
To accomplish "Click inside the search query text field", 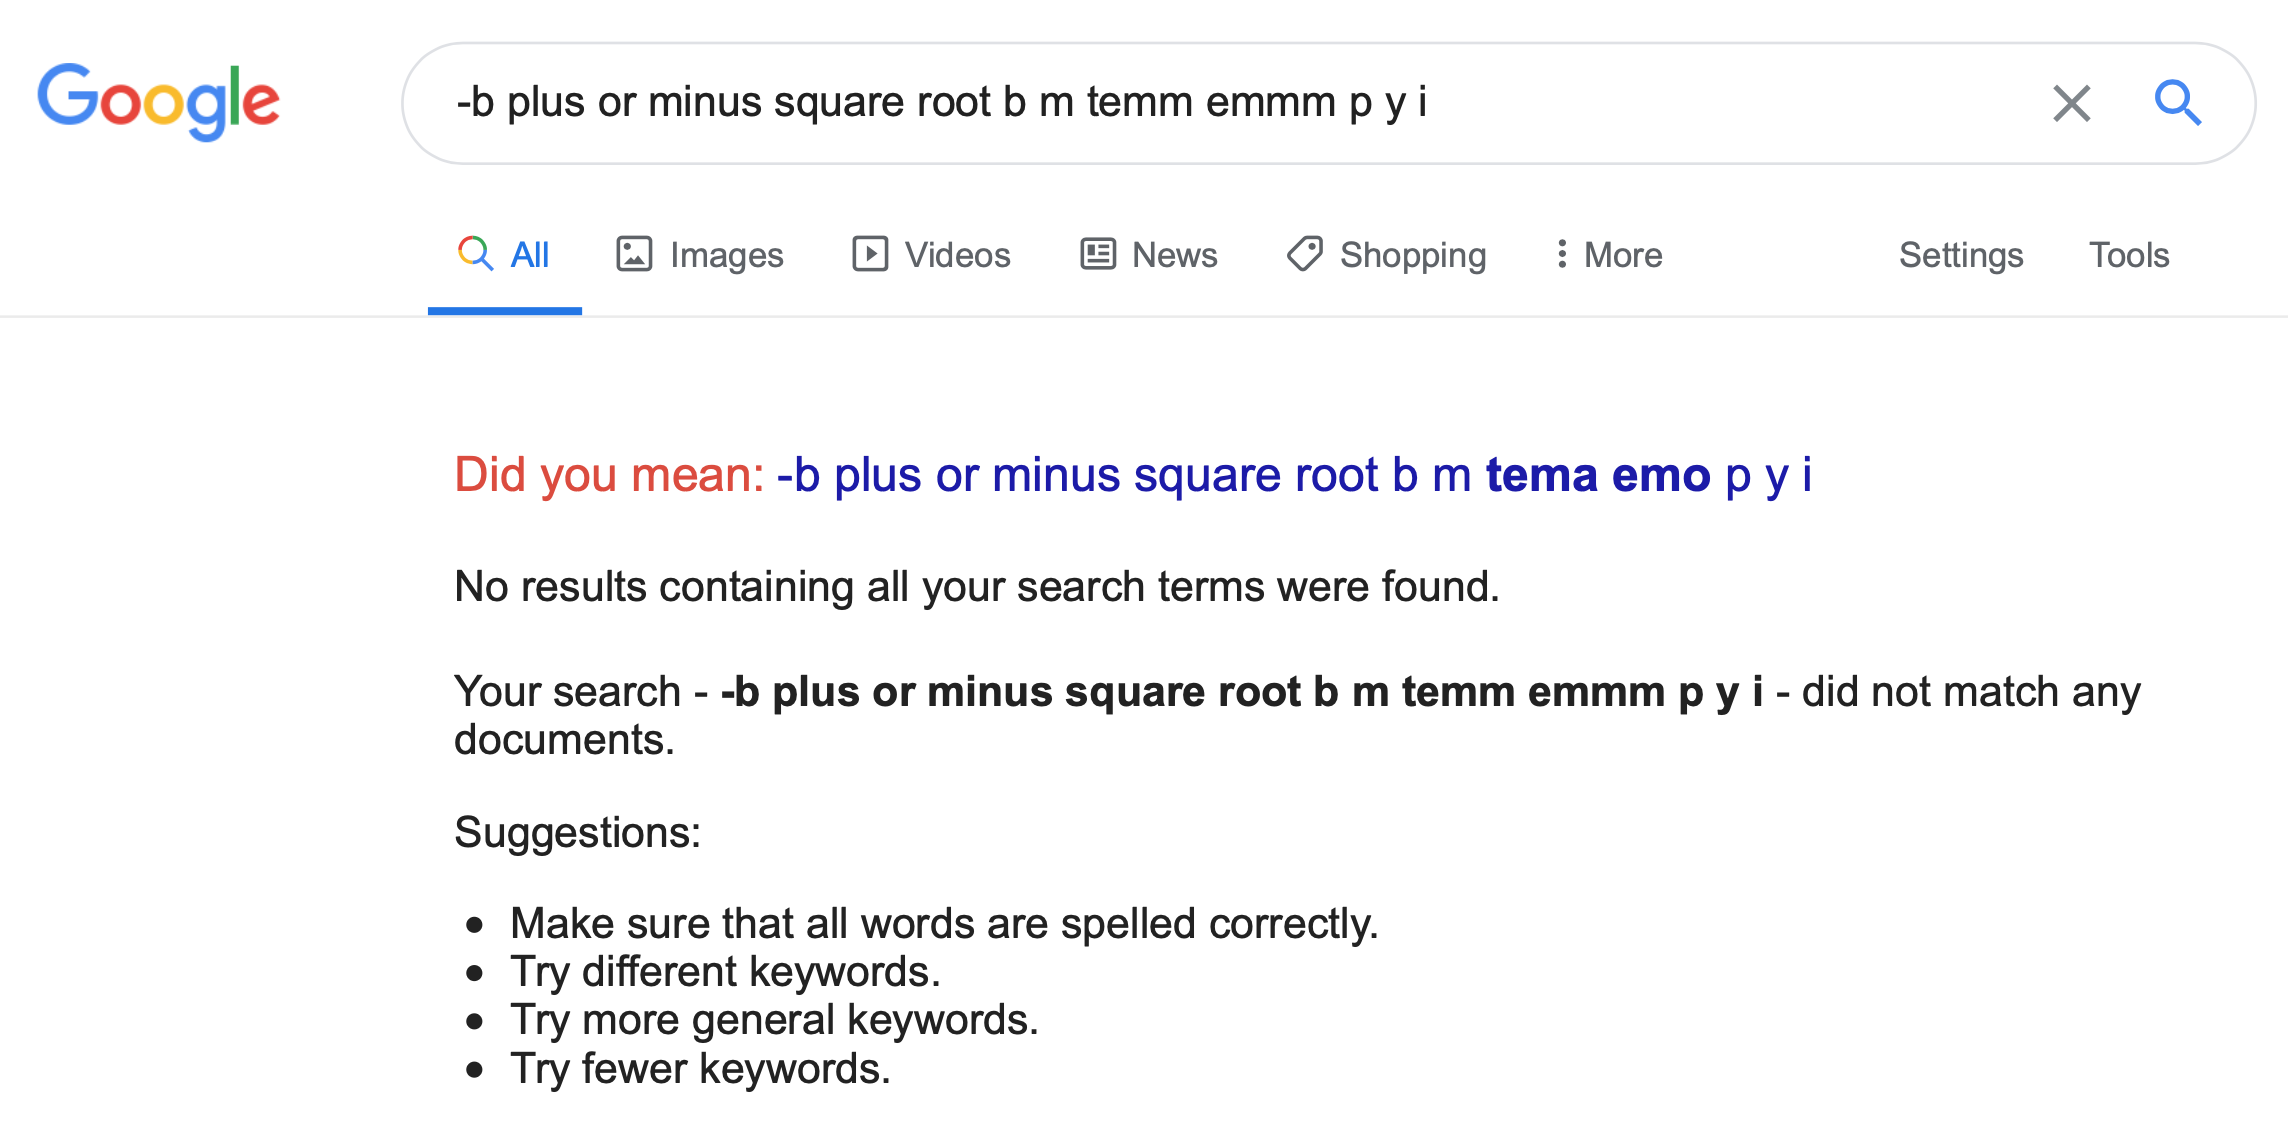I will click(x=1200, y=103).
